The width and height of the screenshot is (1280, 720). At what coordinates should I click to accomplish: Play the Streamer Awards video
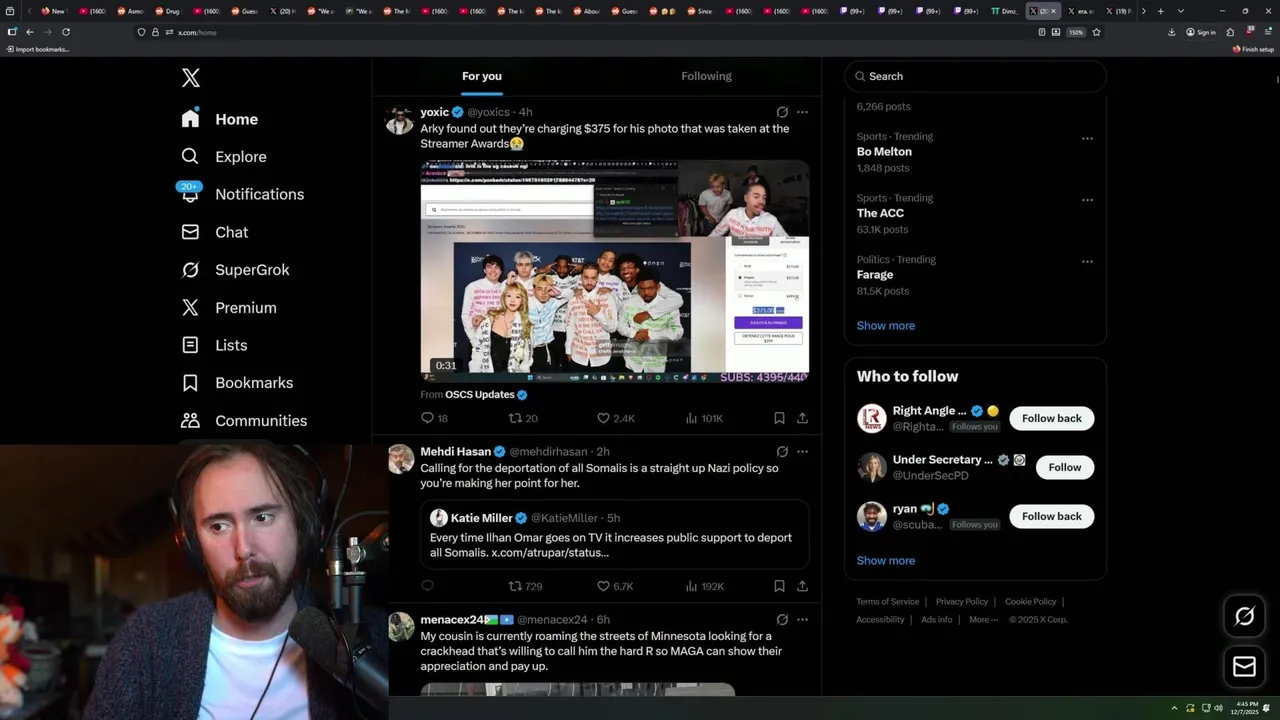pyautogui.click(x=614, y=270)
